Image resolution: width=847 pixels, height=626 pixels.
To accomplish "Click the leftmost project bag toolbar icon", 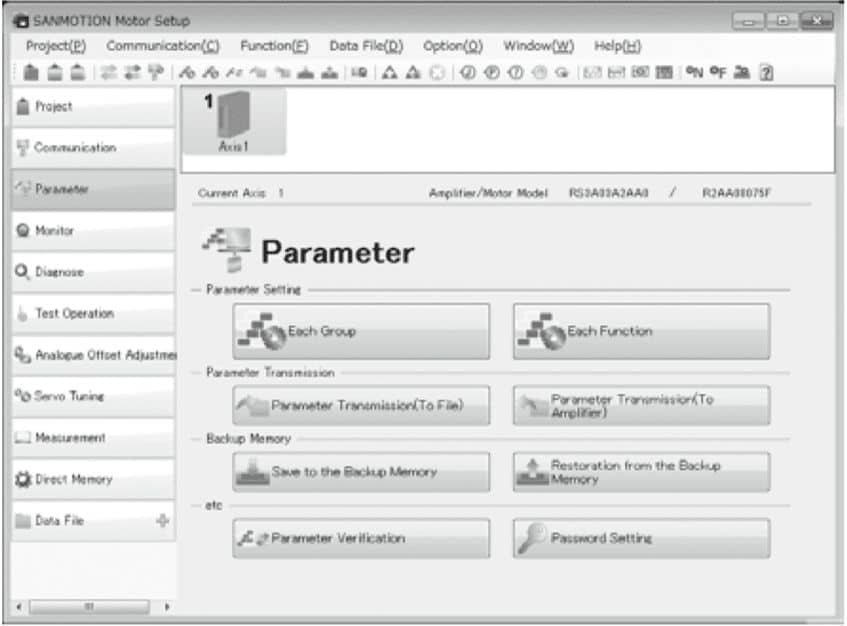I will (31, 72).
